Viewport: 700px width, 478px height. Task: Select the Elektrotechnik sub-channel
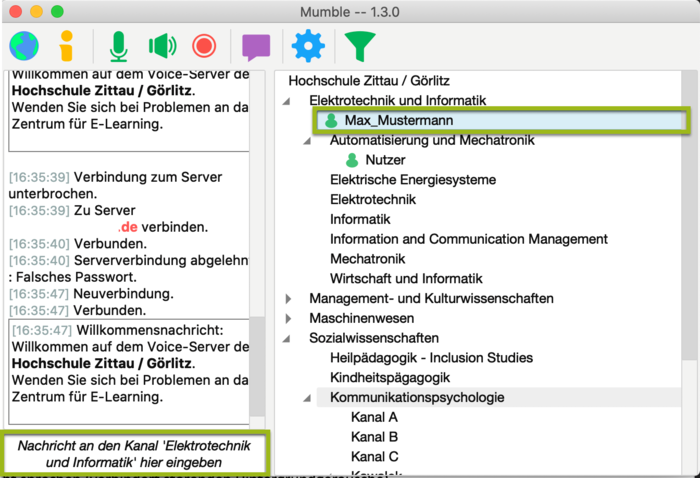[x=373, y=199]
